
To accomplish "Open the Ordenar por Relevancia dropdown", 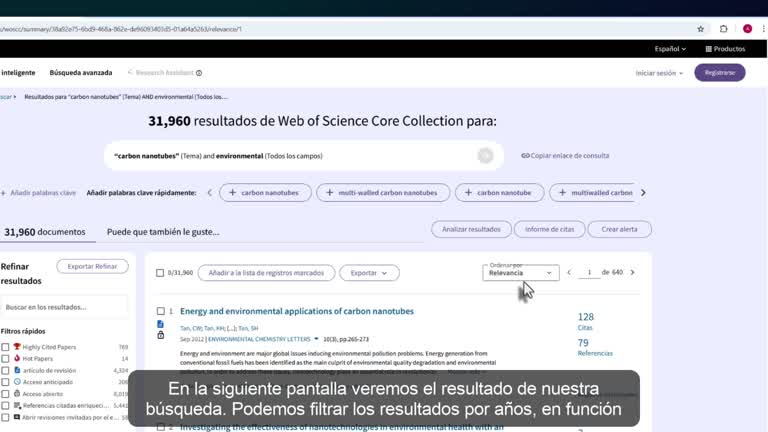I will tap(521, 273).
